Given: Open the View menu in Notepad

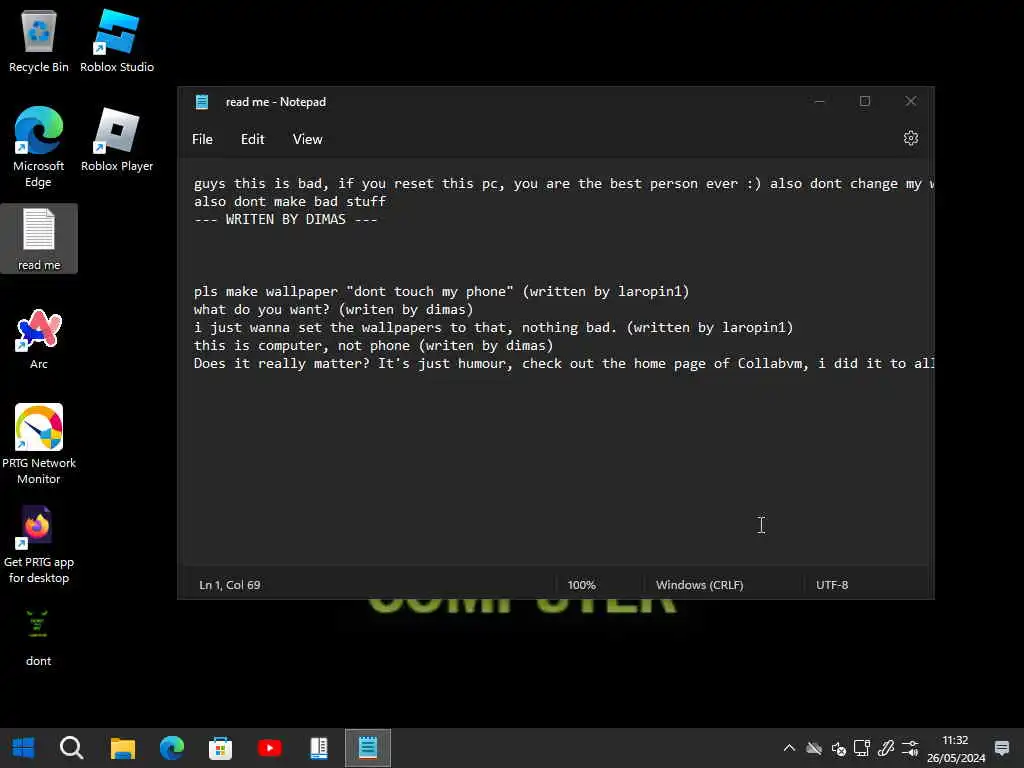Looking at the screenshot, I should (308, 139).
